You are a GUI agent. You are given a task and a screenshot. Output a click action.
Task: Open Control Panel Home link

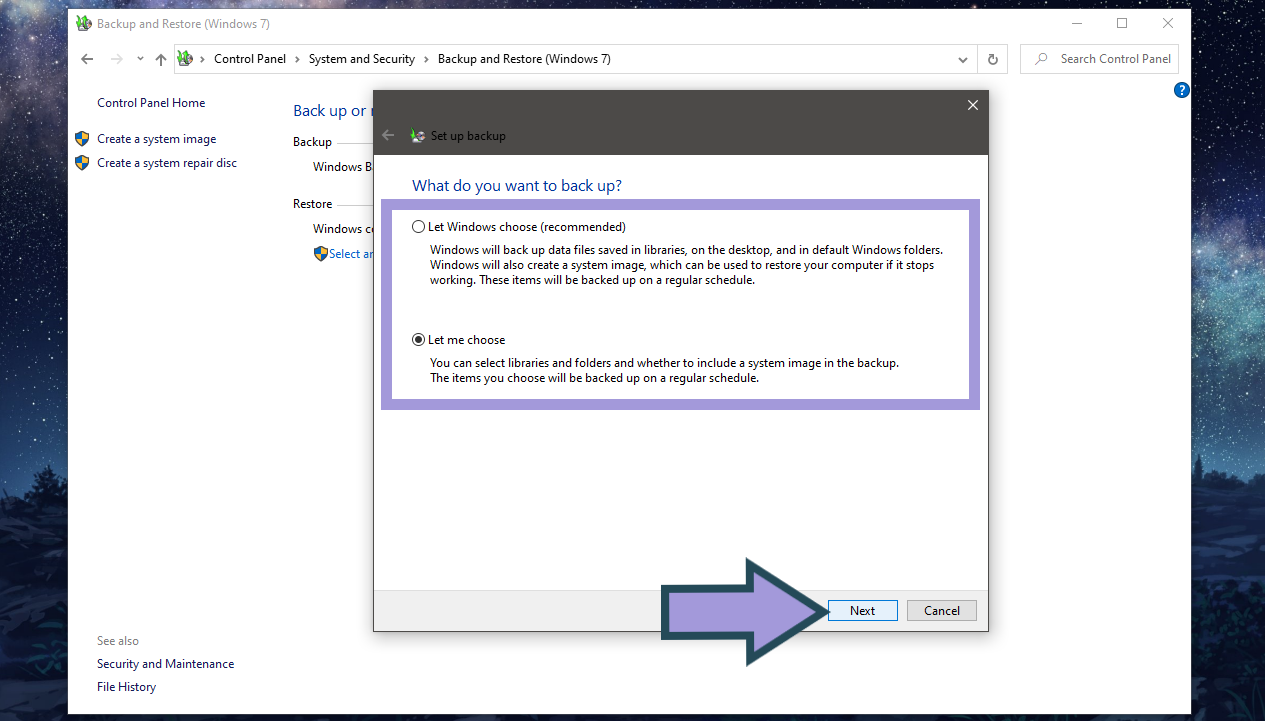(151, 103)
